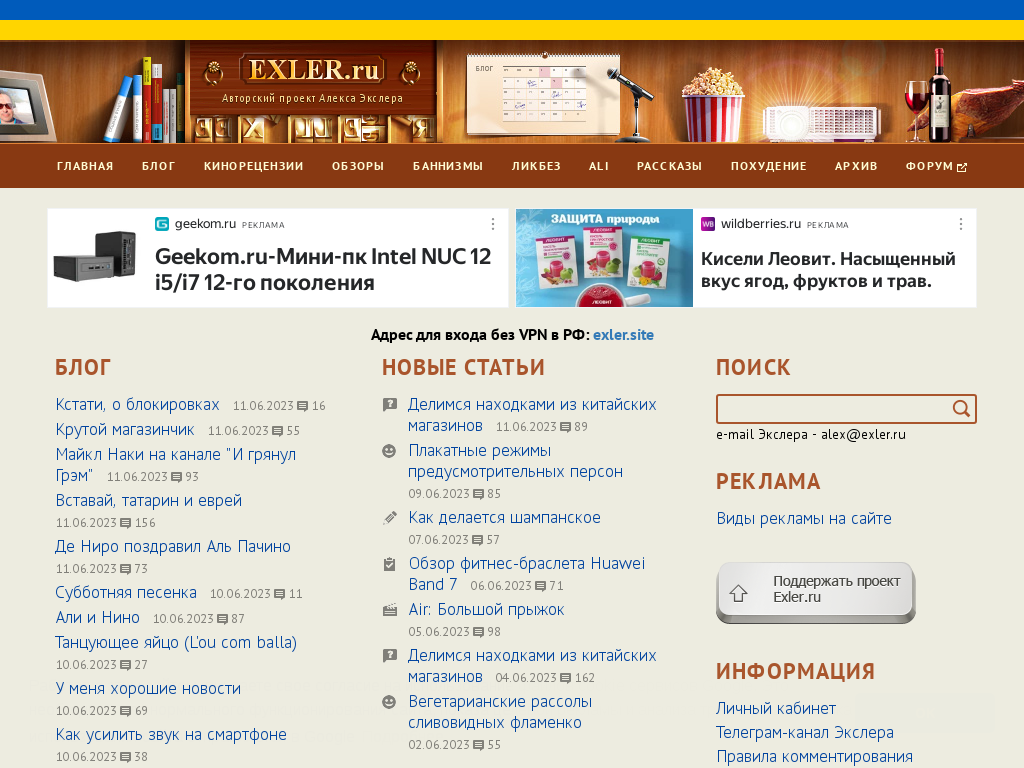Viewport: 1024px width, 768px height.
Task: Open ЛИКБЕЗ menu item
Action: point(536,166)
